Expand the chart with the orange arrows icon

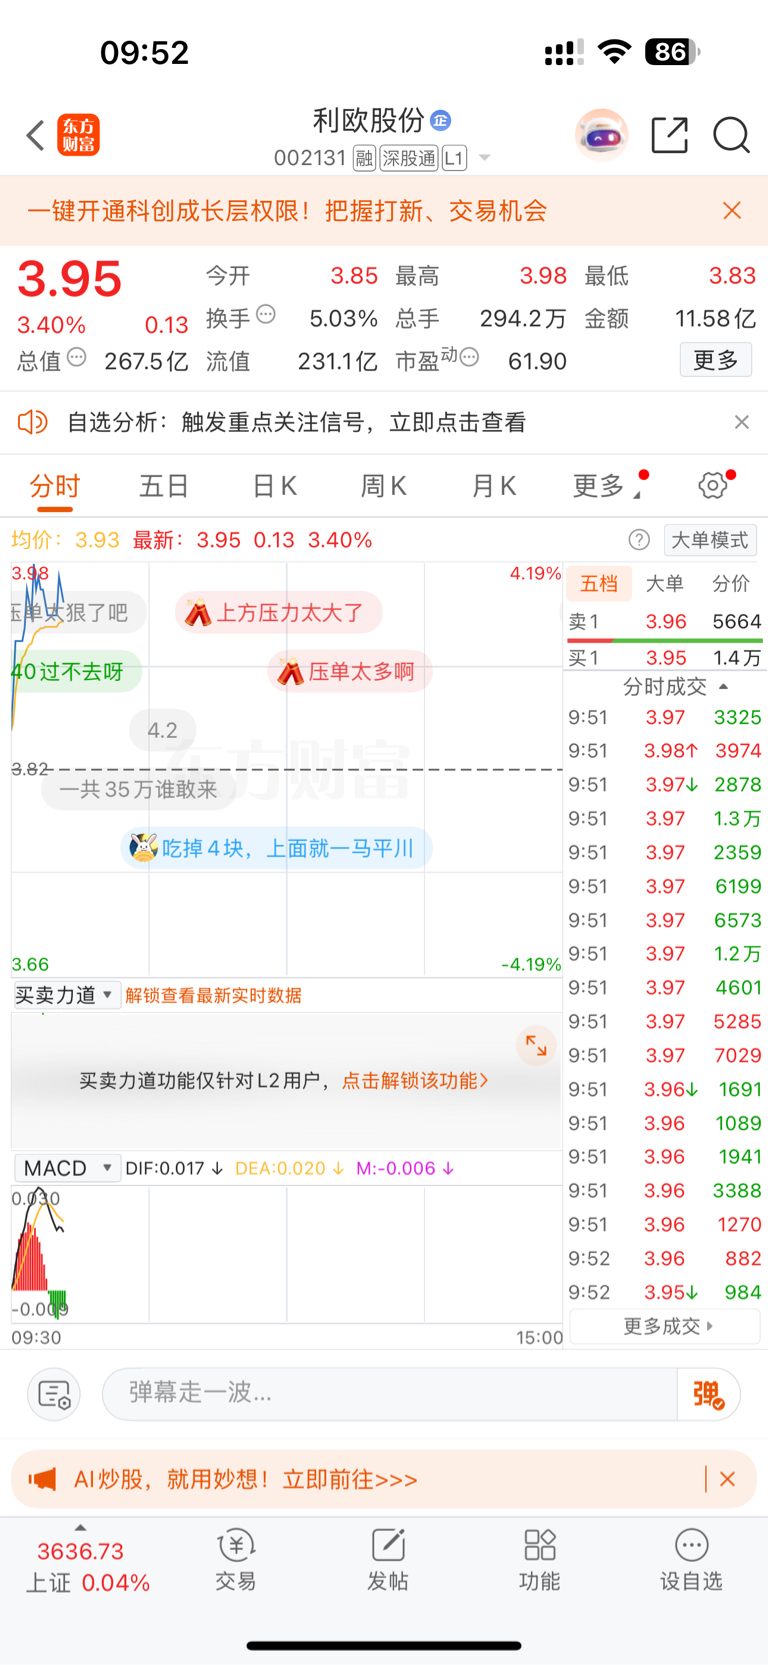[x=536, y=1046]
